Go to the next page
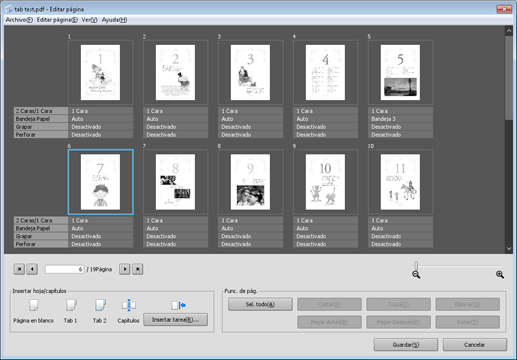The height and width of the screenshot is (360, 517). pos(125,269)
